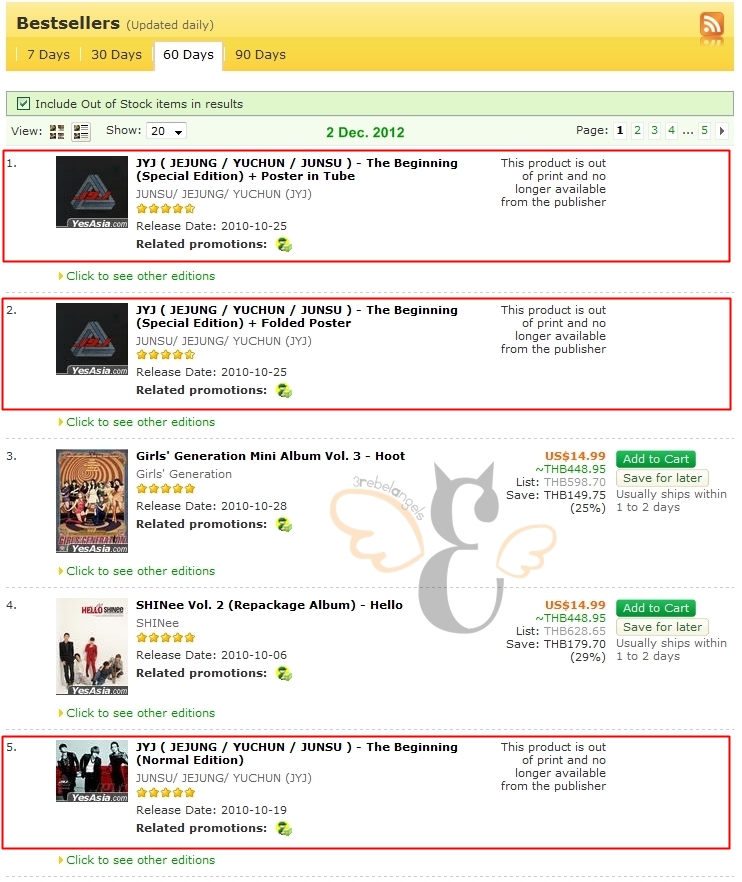Uncheck Include Out of Stock items

(x=23, y=104)
